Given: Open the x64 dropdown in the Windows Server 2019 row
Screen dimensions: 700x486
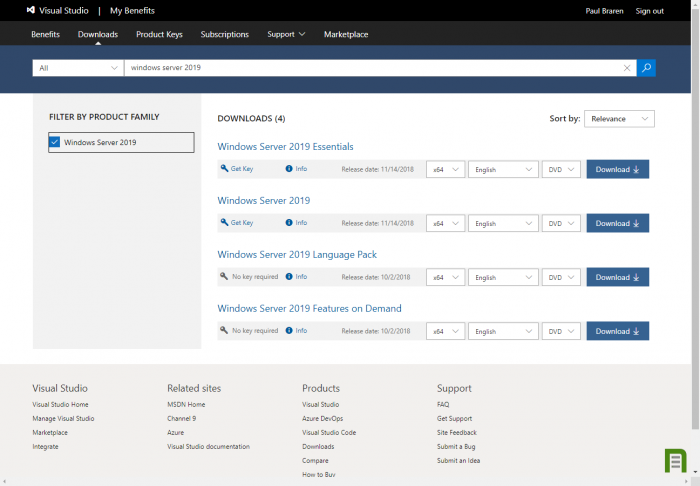Looking at the screenshot, I should pos(446,224).
